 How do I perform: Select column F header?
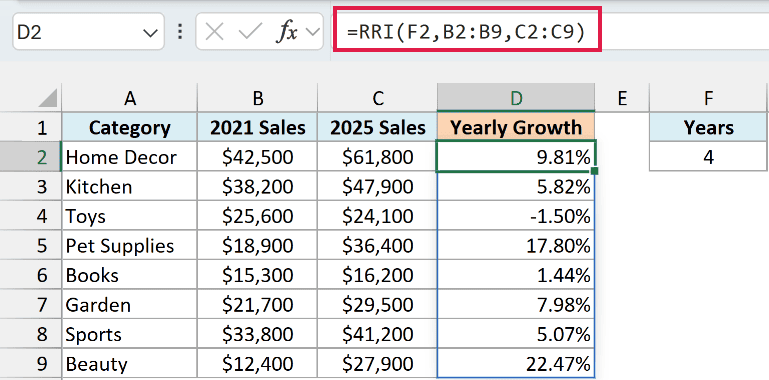[x=708, y=98]
